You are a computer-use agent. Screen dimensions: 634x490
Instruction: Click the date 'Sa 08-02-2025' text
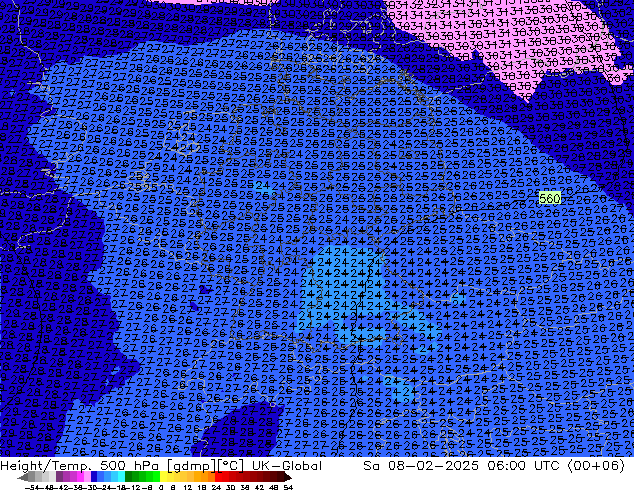click(x=421, y=466)
